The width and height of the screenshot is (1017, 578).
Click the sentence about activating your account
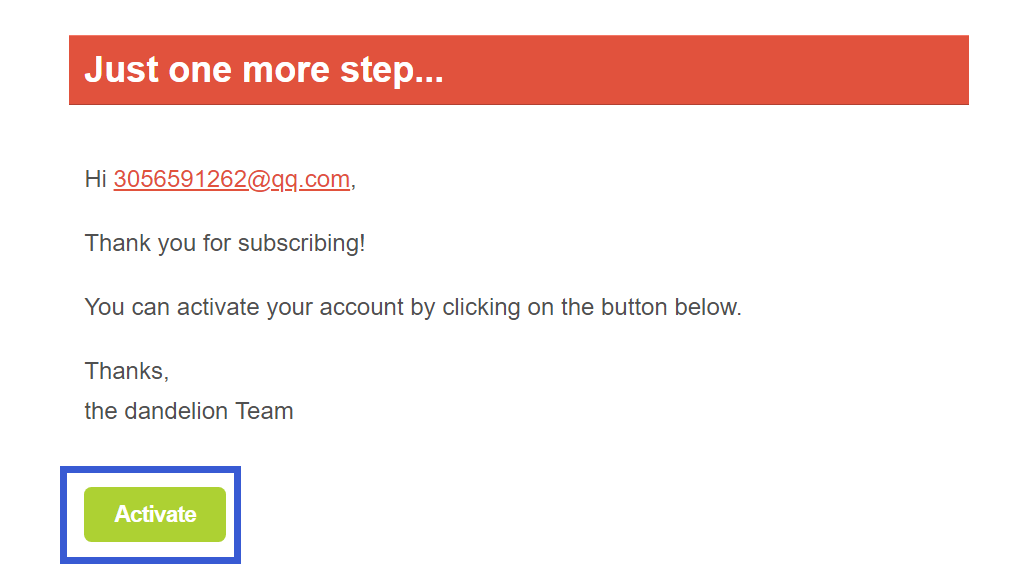click(413, 307)
